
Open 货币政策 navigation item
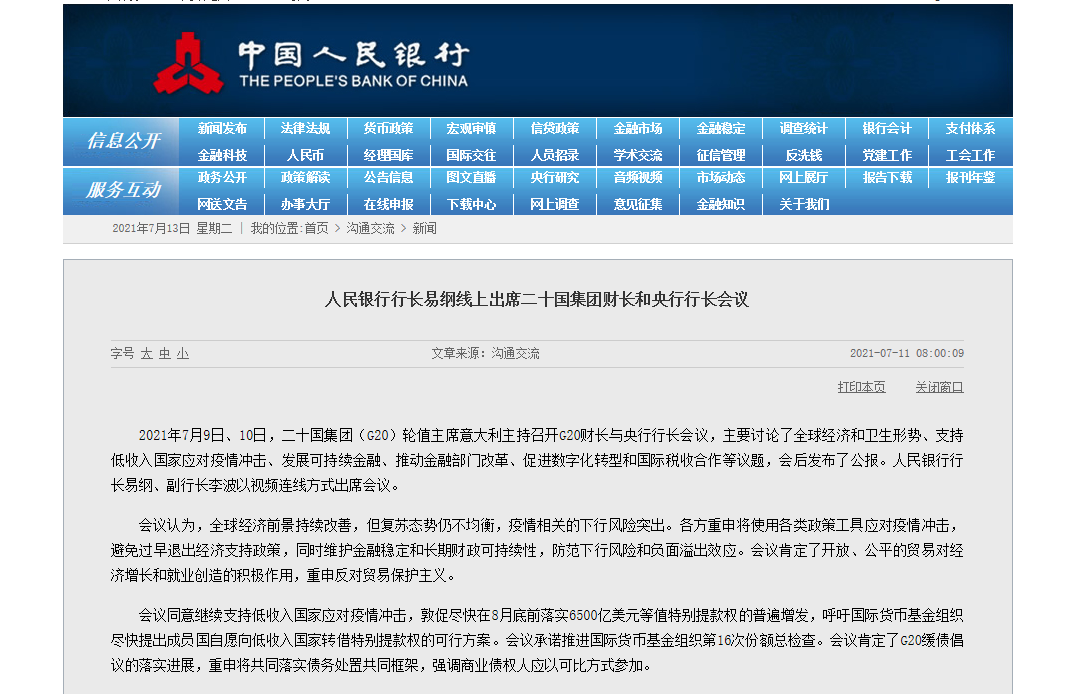click(x=388, y=129)
